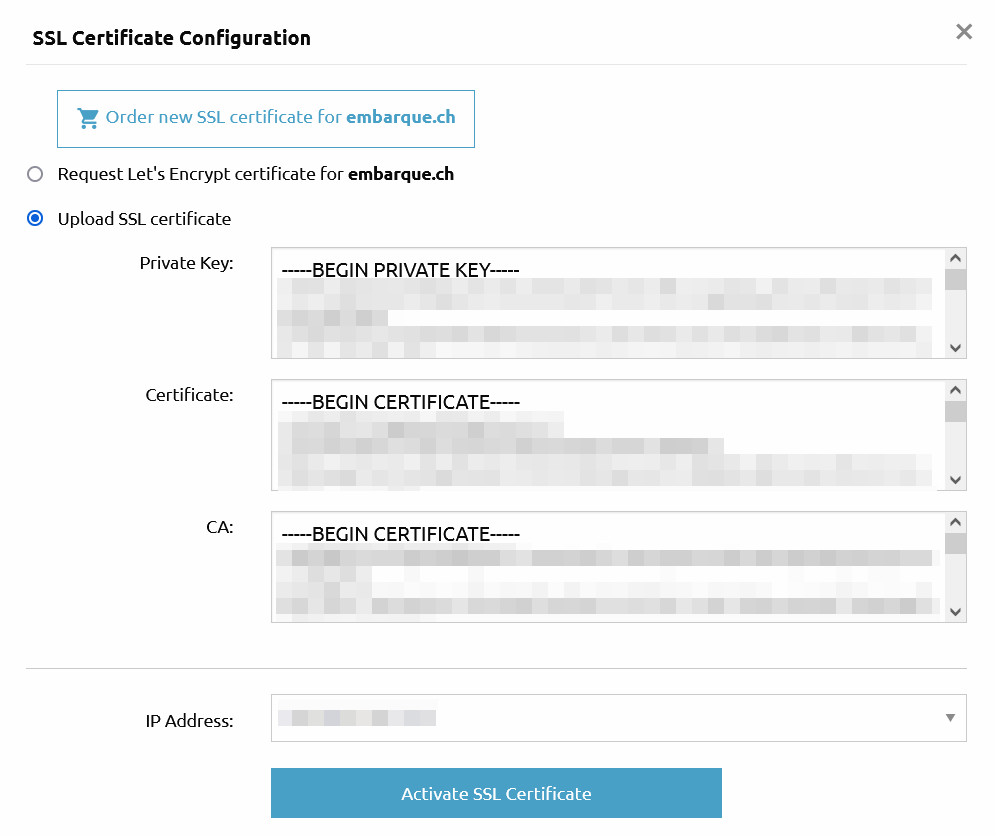Viewport: 995px width, 837px height.
Task: Click Certificate field scroll down arrow
Action: [956, 480]
